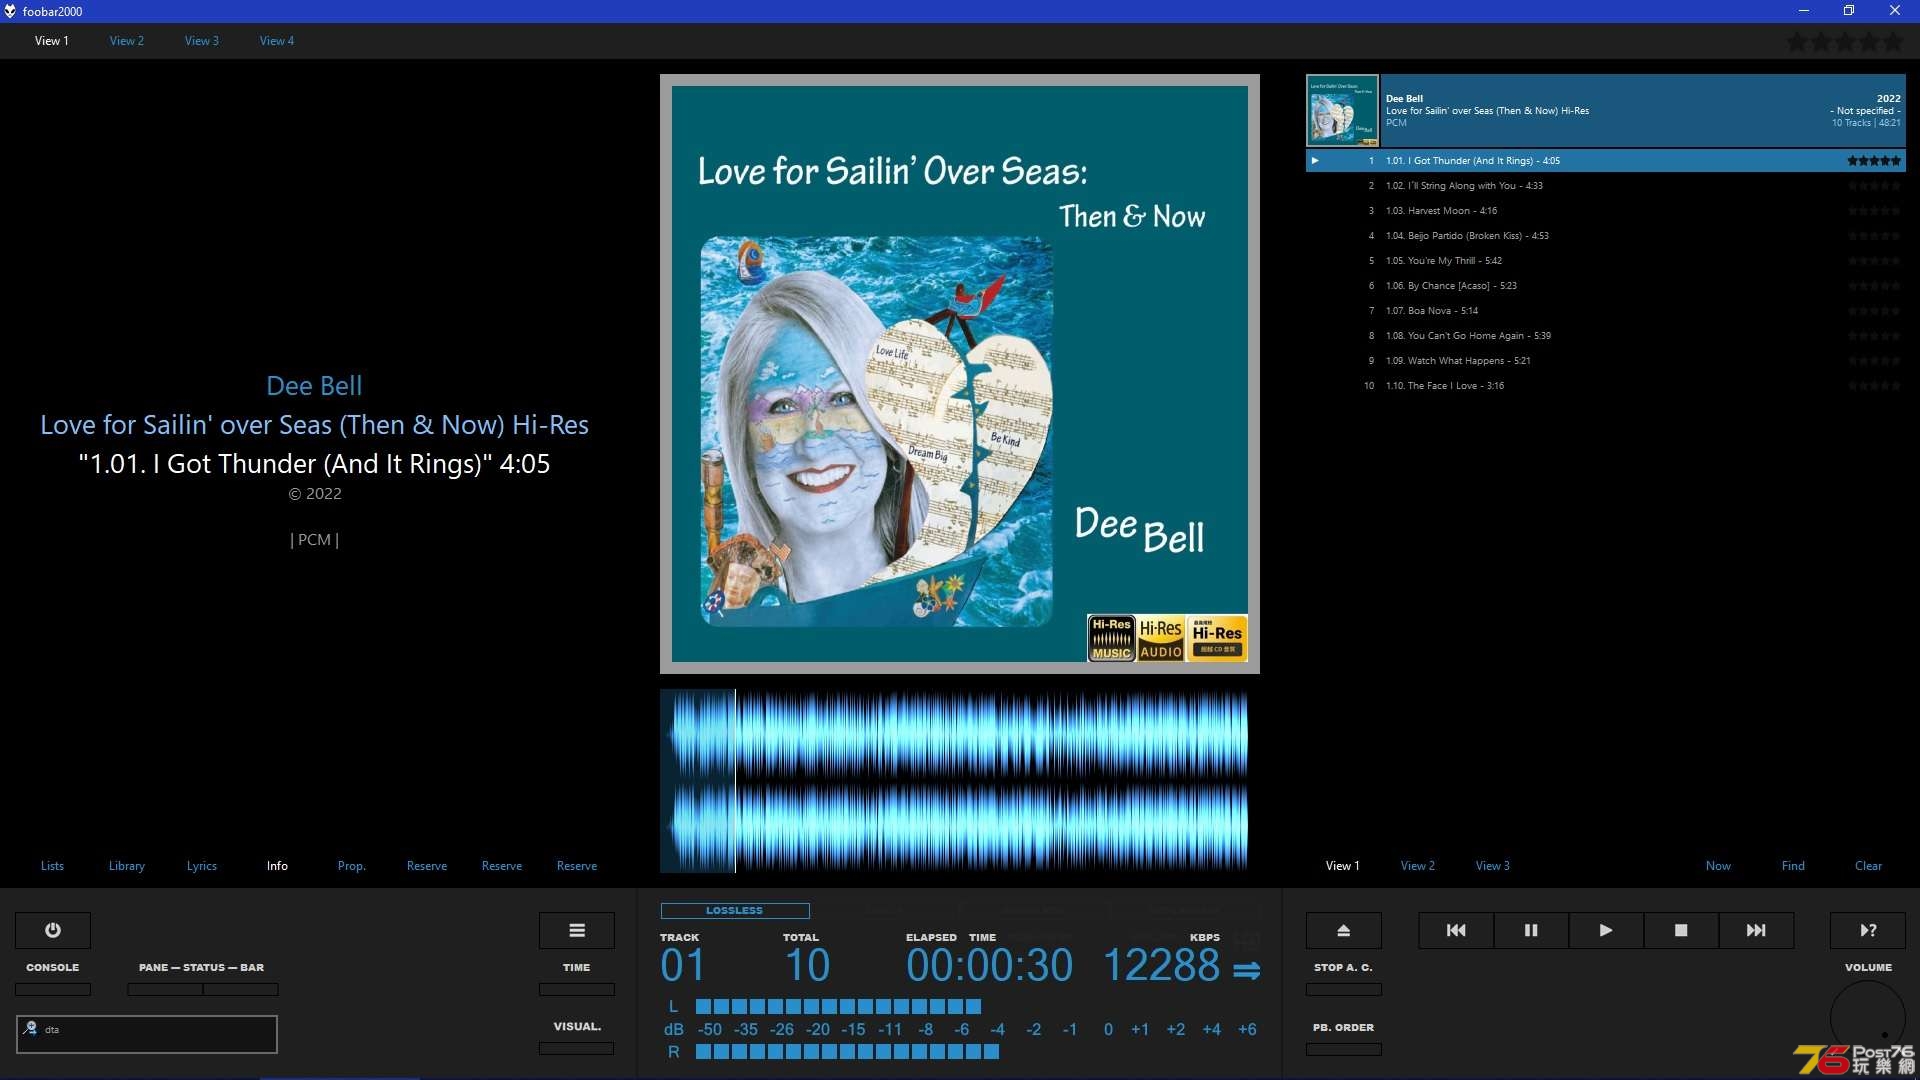Click the random play button
Viewport: 1920px width, 1080px height.
[x=1868, y=930]
